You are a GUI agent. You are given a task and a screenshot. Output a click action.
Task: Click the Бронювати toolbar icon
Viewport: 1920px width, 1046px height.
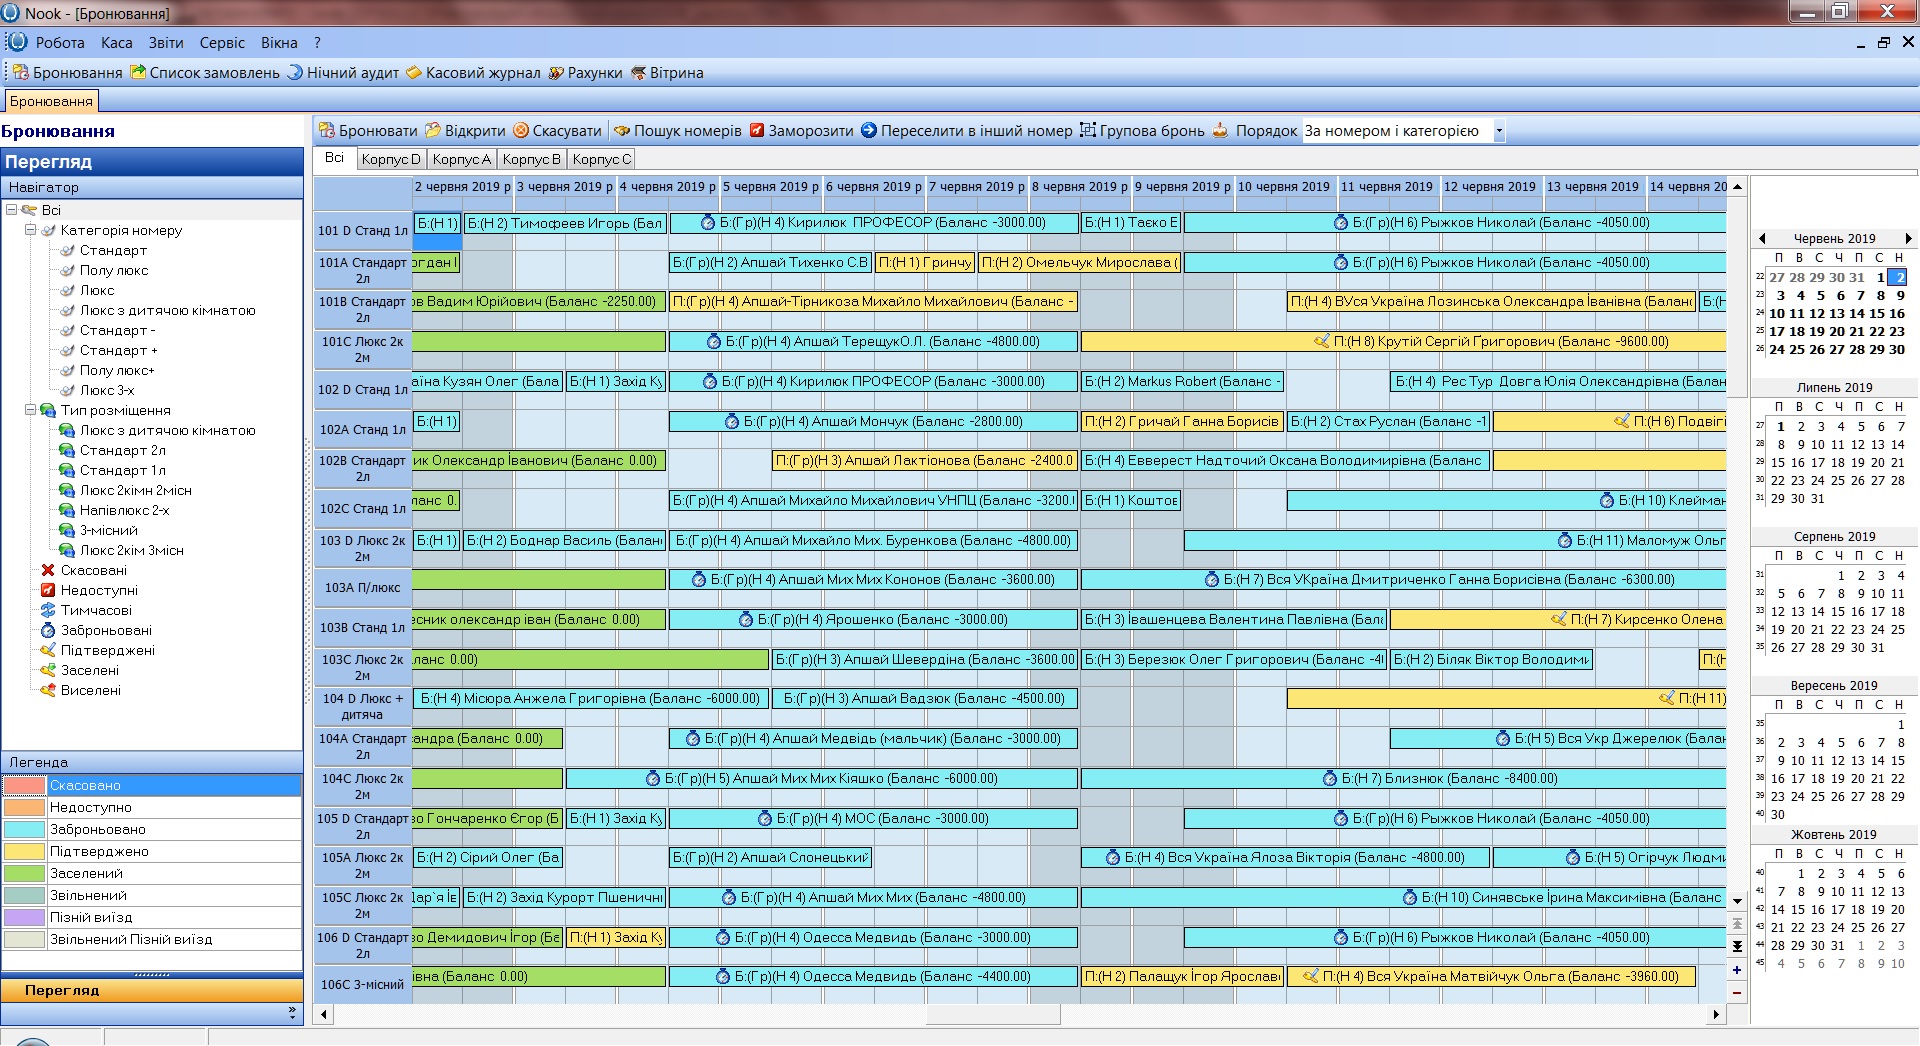pyautogui.click(x=327, y=131)
